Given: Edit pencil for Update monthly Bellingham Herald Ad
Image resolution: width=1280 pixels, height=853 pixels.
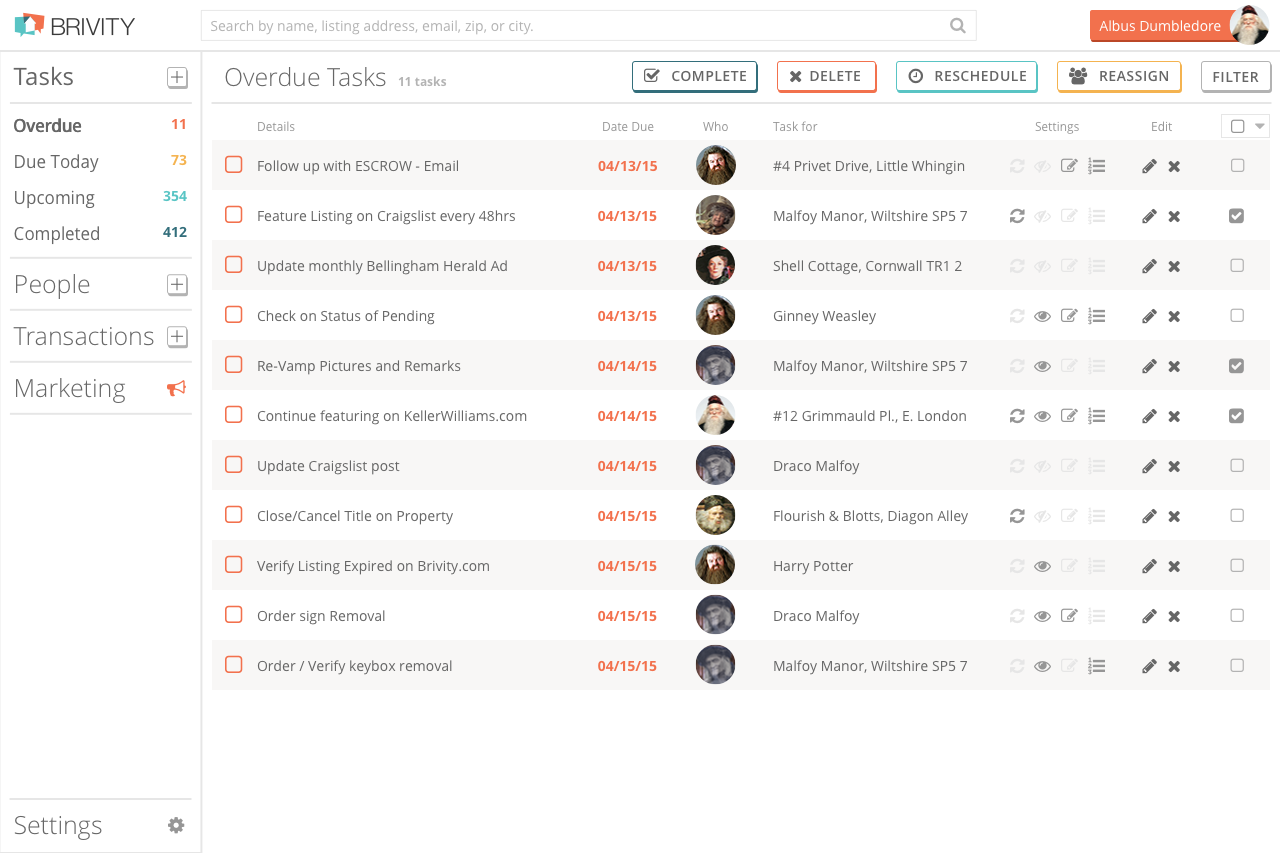Looking at the screenshot, I should pyautogui.click(x=1149, y=266).
